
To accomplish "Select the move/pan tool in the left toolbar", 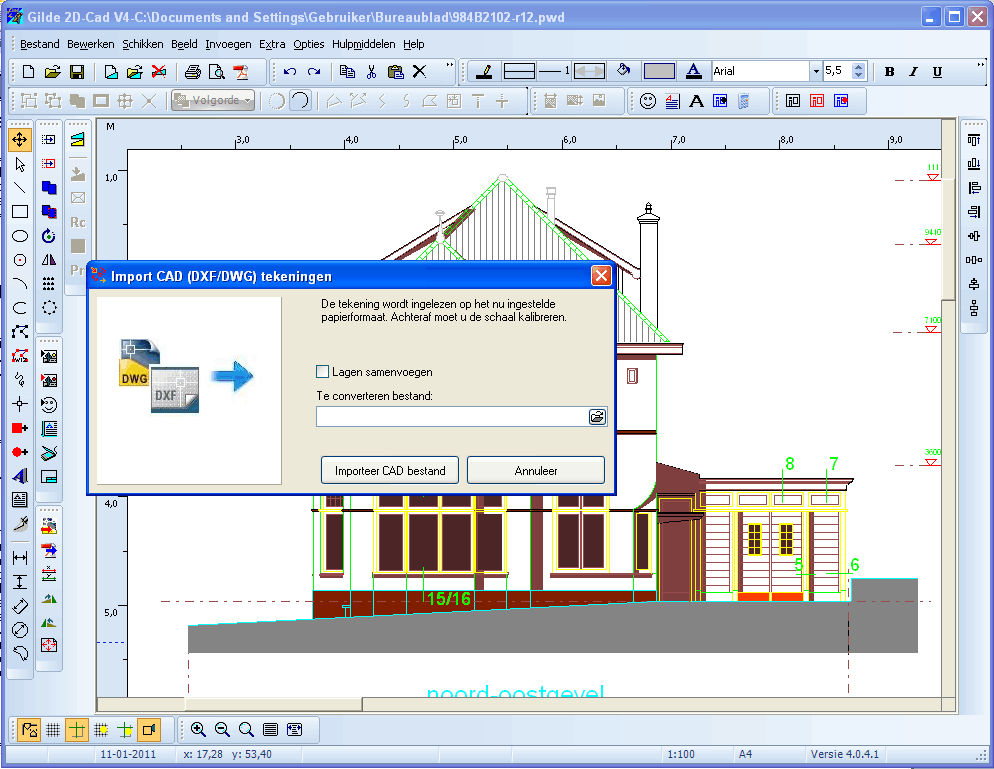I will click(20, 139).
